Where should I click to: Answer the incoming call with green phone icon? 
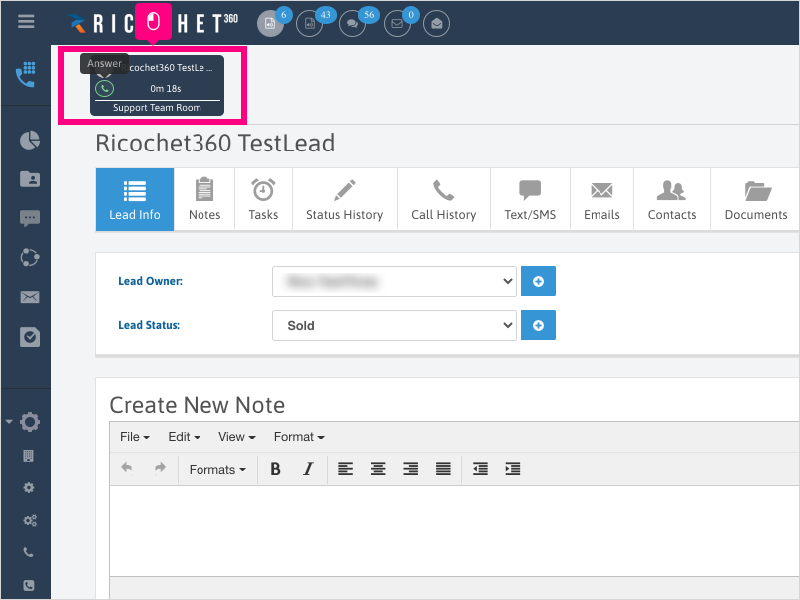point(104,89)
